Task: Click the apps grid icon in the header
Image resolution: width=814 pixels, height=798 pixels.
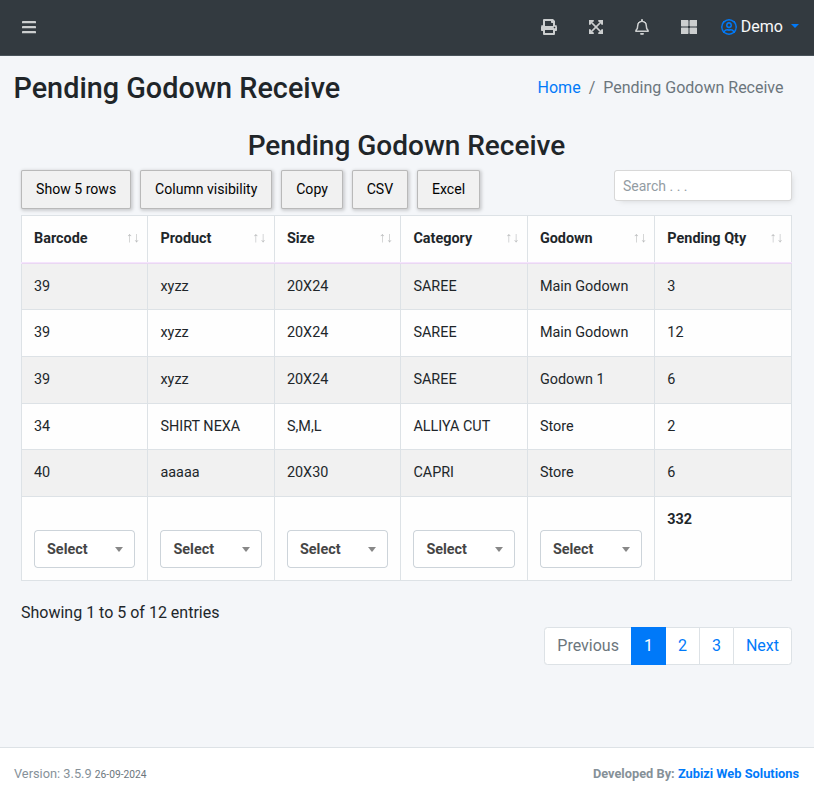Action: click(688, 27)
